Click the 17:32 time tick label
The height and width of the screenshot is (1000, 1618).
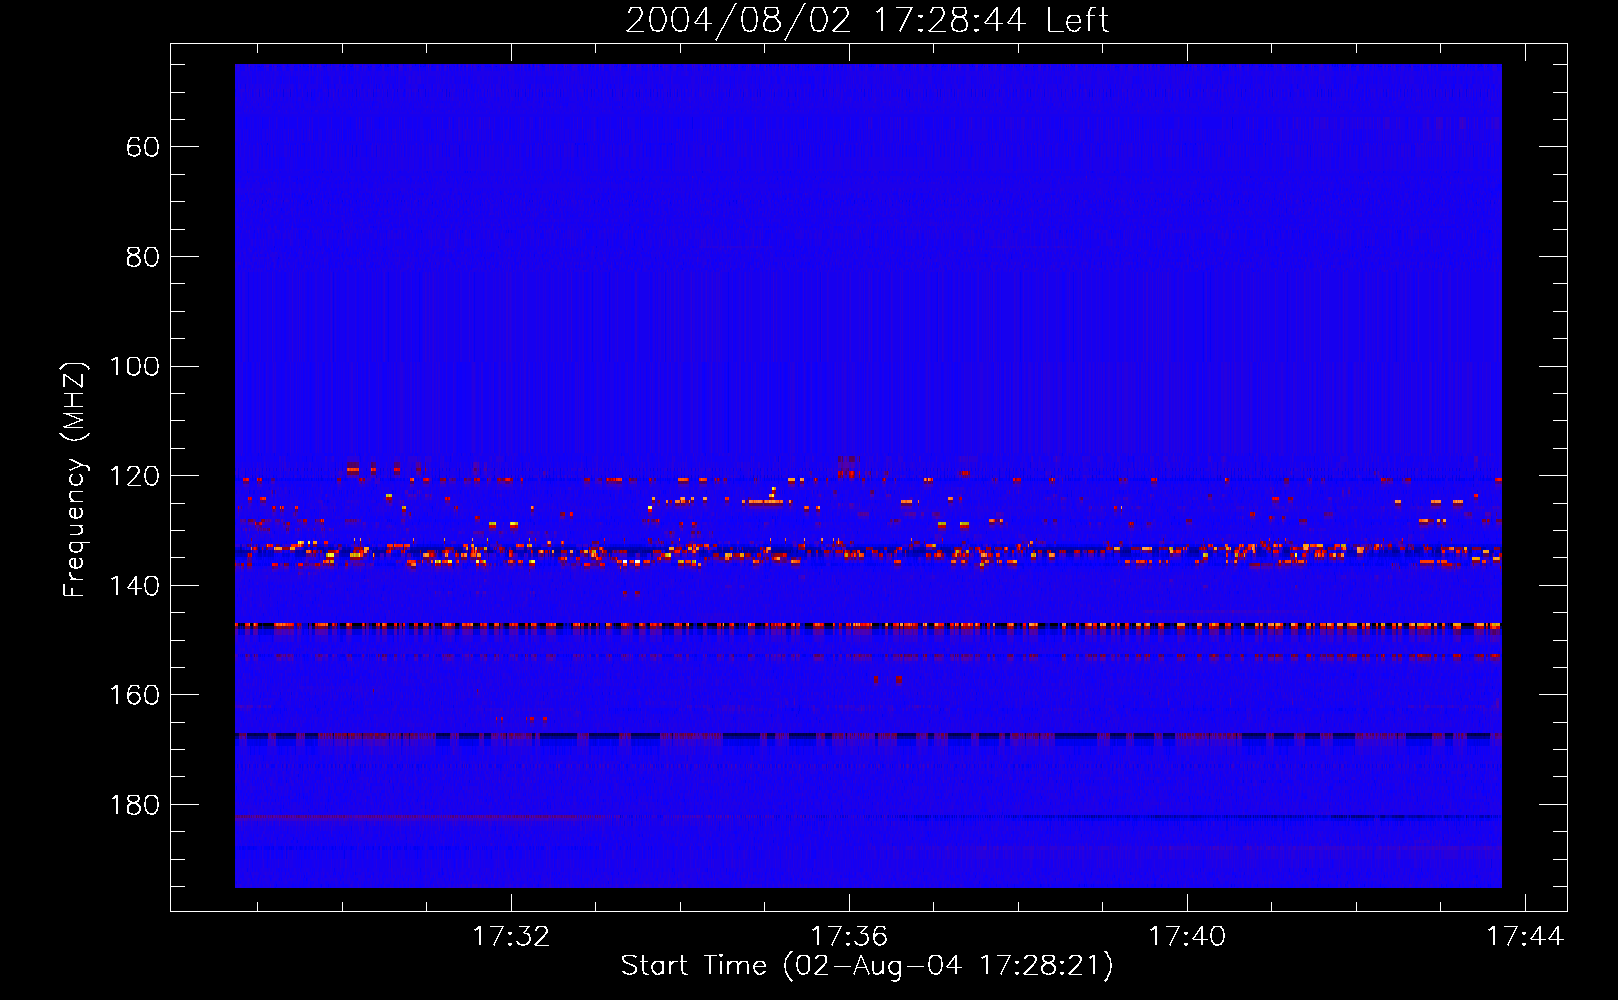(511, 937)
